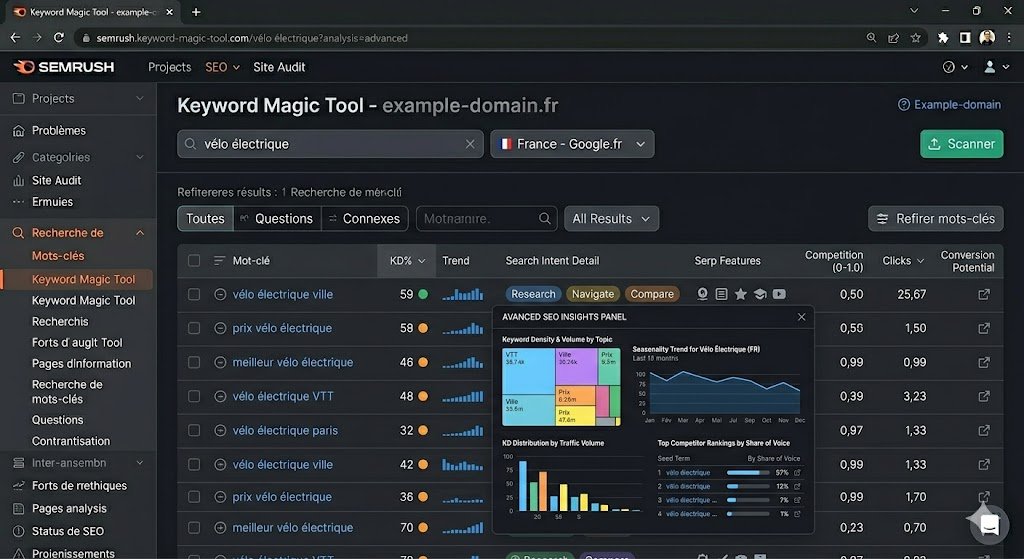Viewport: 1024px width, 559px height.
Task: Click the Pages analysis sidebar icon
Action: click(18, 508)
